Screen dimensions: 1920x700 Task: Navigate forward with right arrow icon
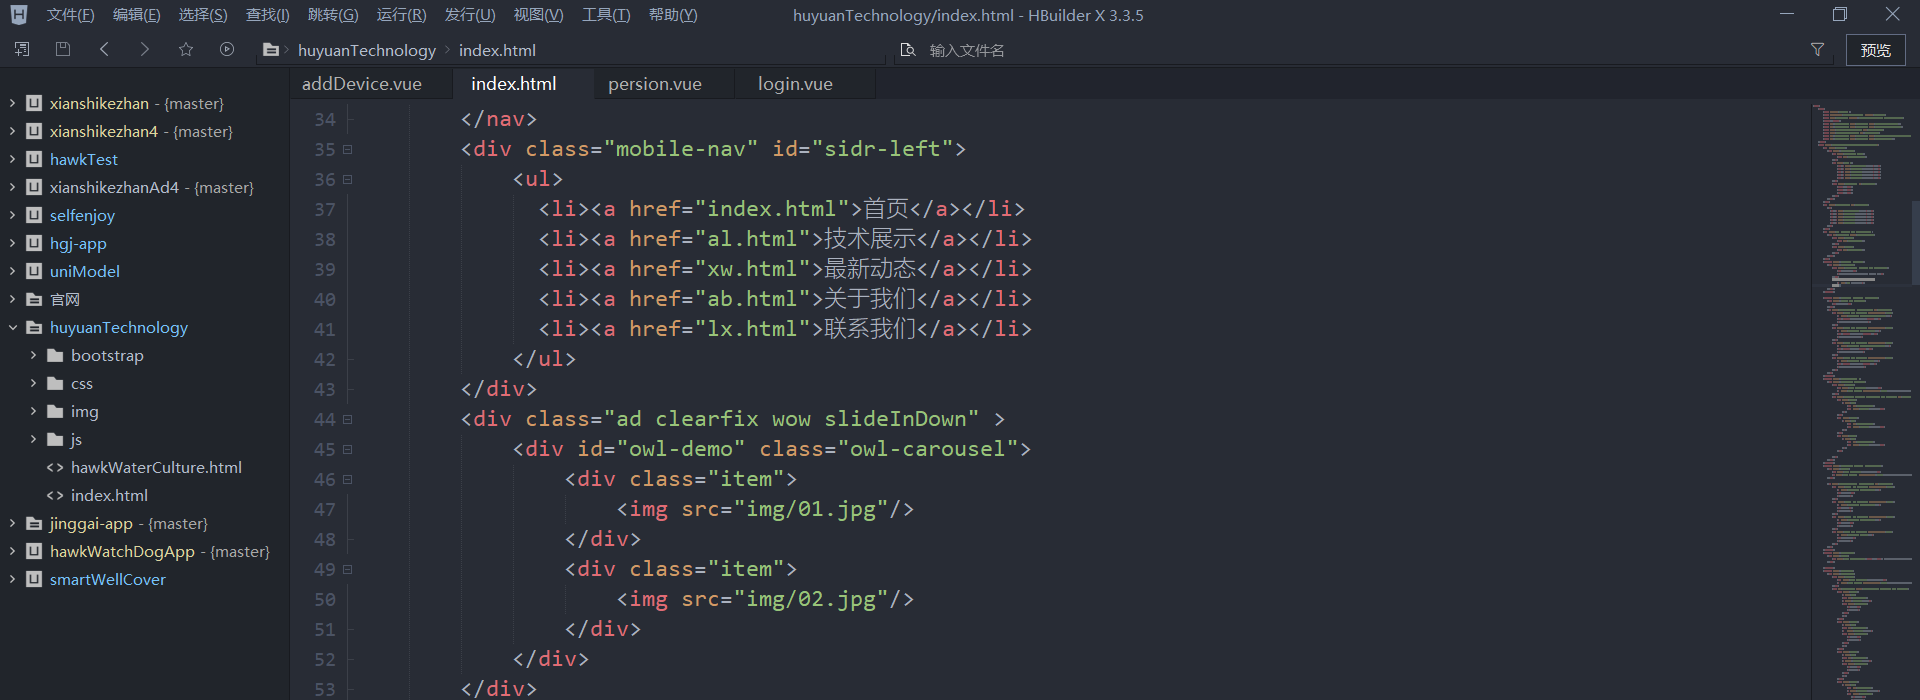[x=145, y=49]
